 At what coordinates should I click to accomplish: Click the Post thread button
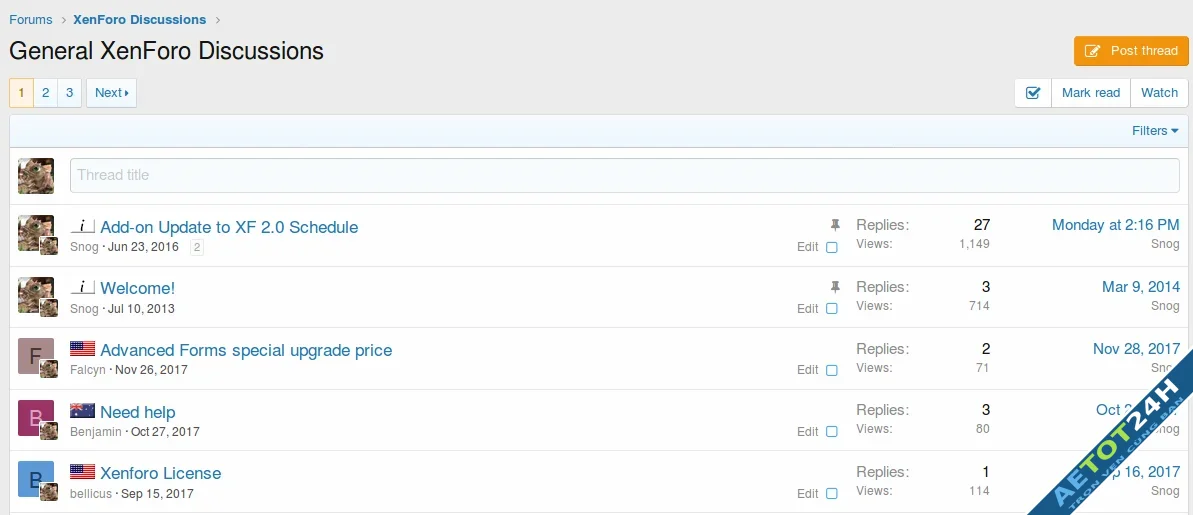(x=1131, y=51)
